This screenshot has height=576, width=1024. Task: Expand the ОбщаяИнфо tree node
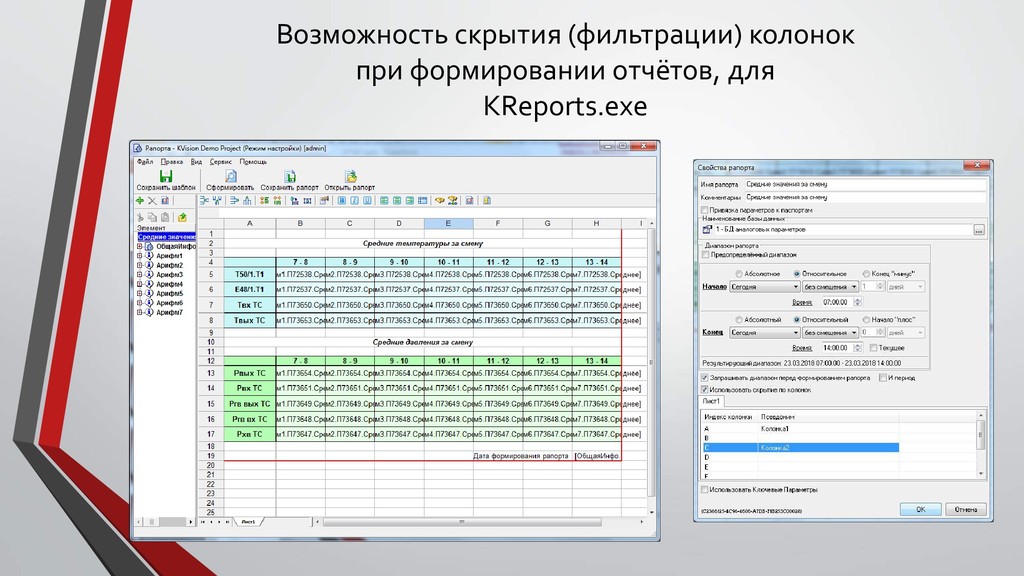140,247
